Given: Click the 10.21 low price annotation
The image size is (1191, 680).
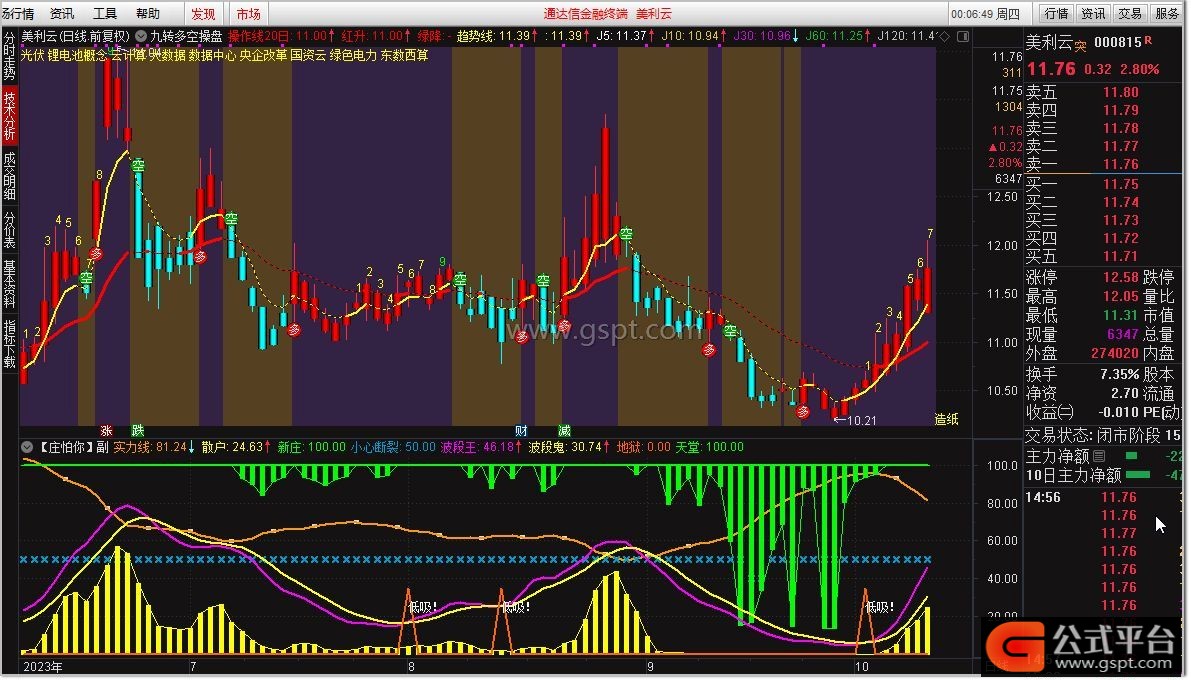Looking at the screenshot, I should point(861,420).
